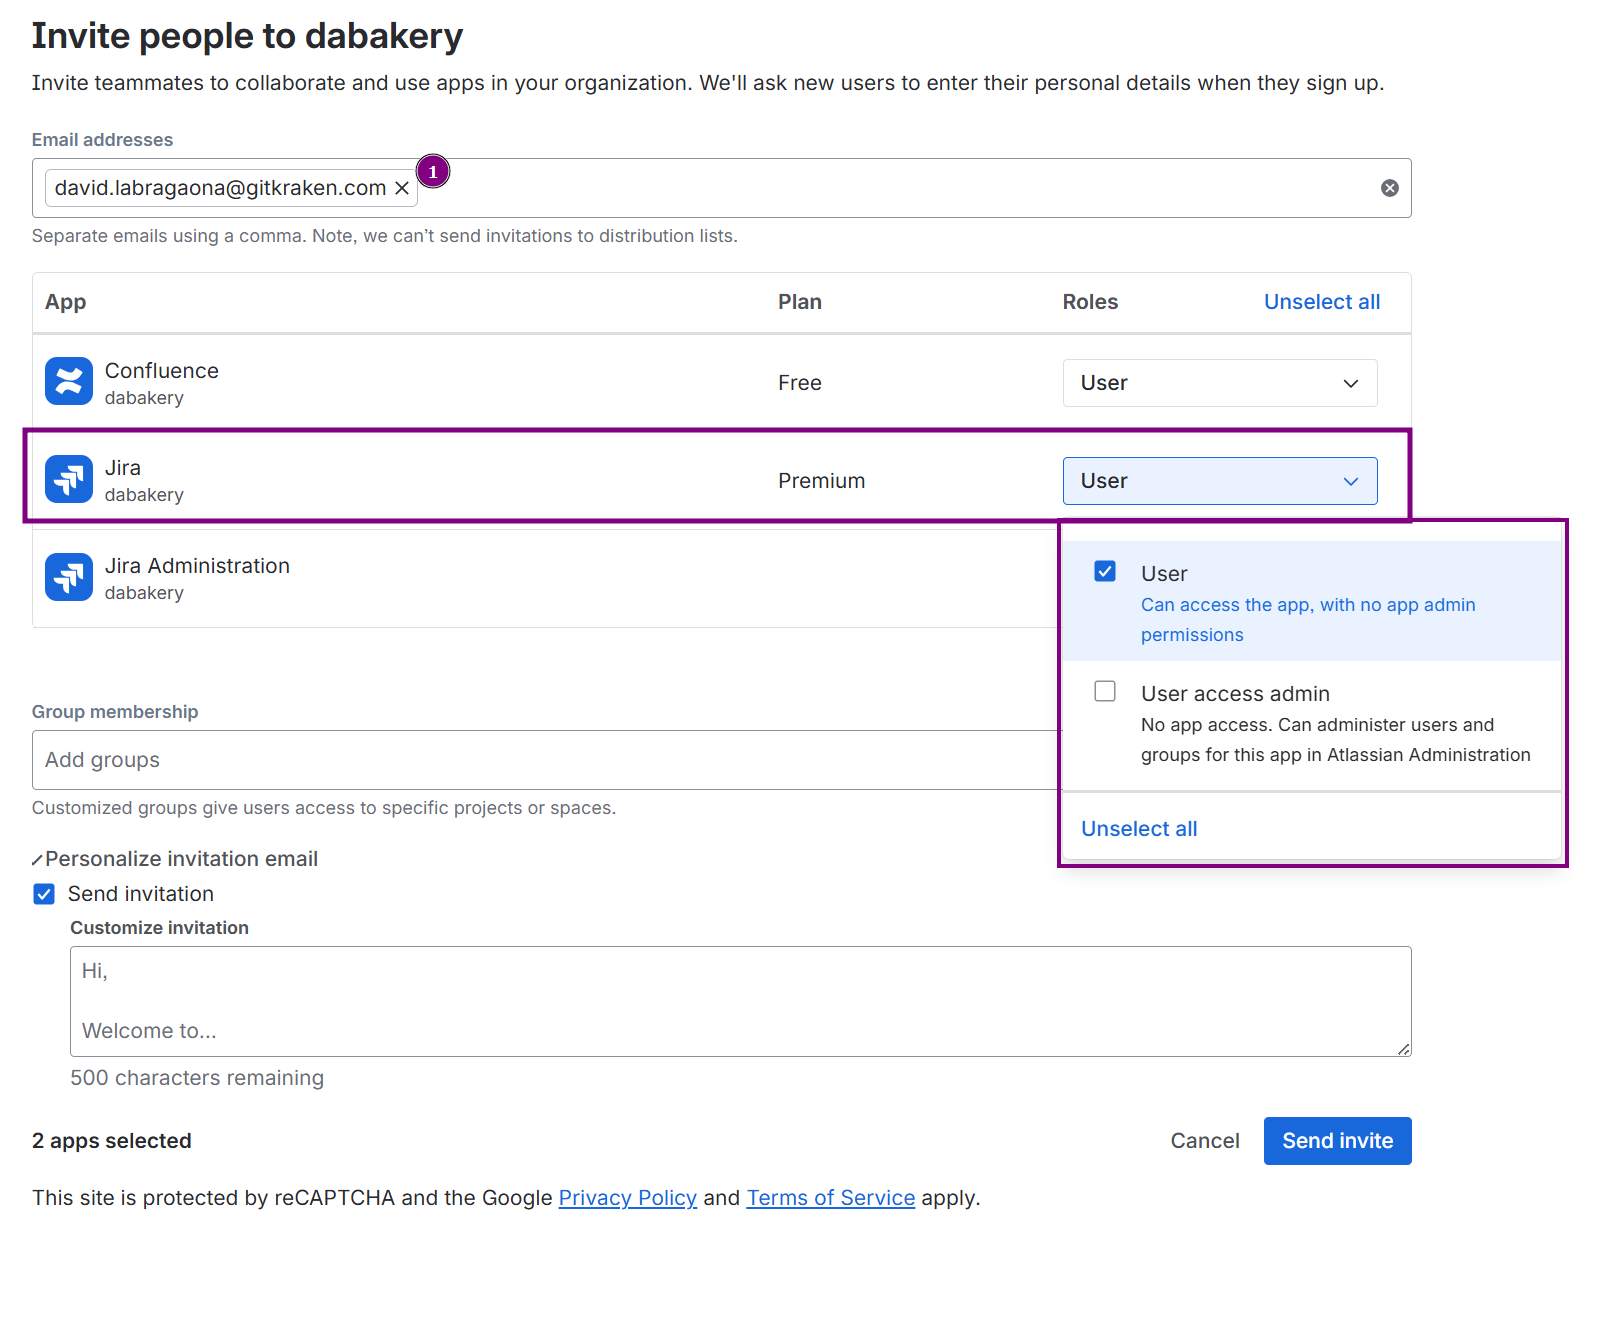Disable the Send invitation checkbox

click(x=44, y=893)
